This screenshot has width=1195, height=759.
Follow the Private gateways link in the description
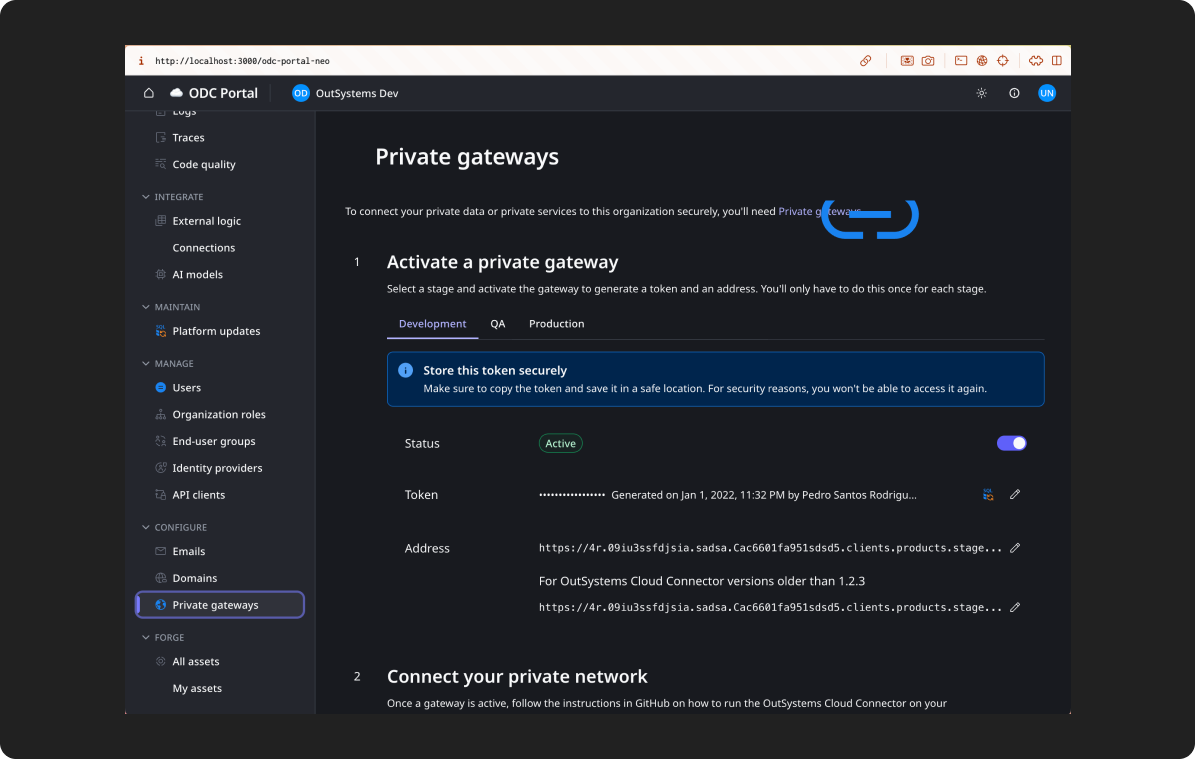[819, 211]
